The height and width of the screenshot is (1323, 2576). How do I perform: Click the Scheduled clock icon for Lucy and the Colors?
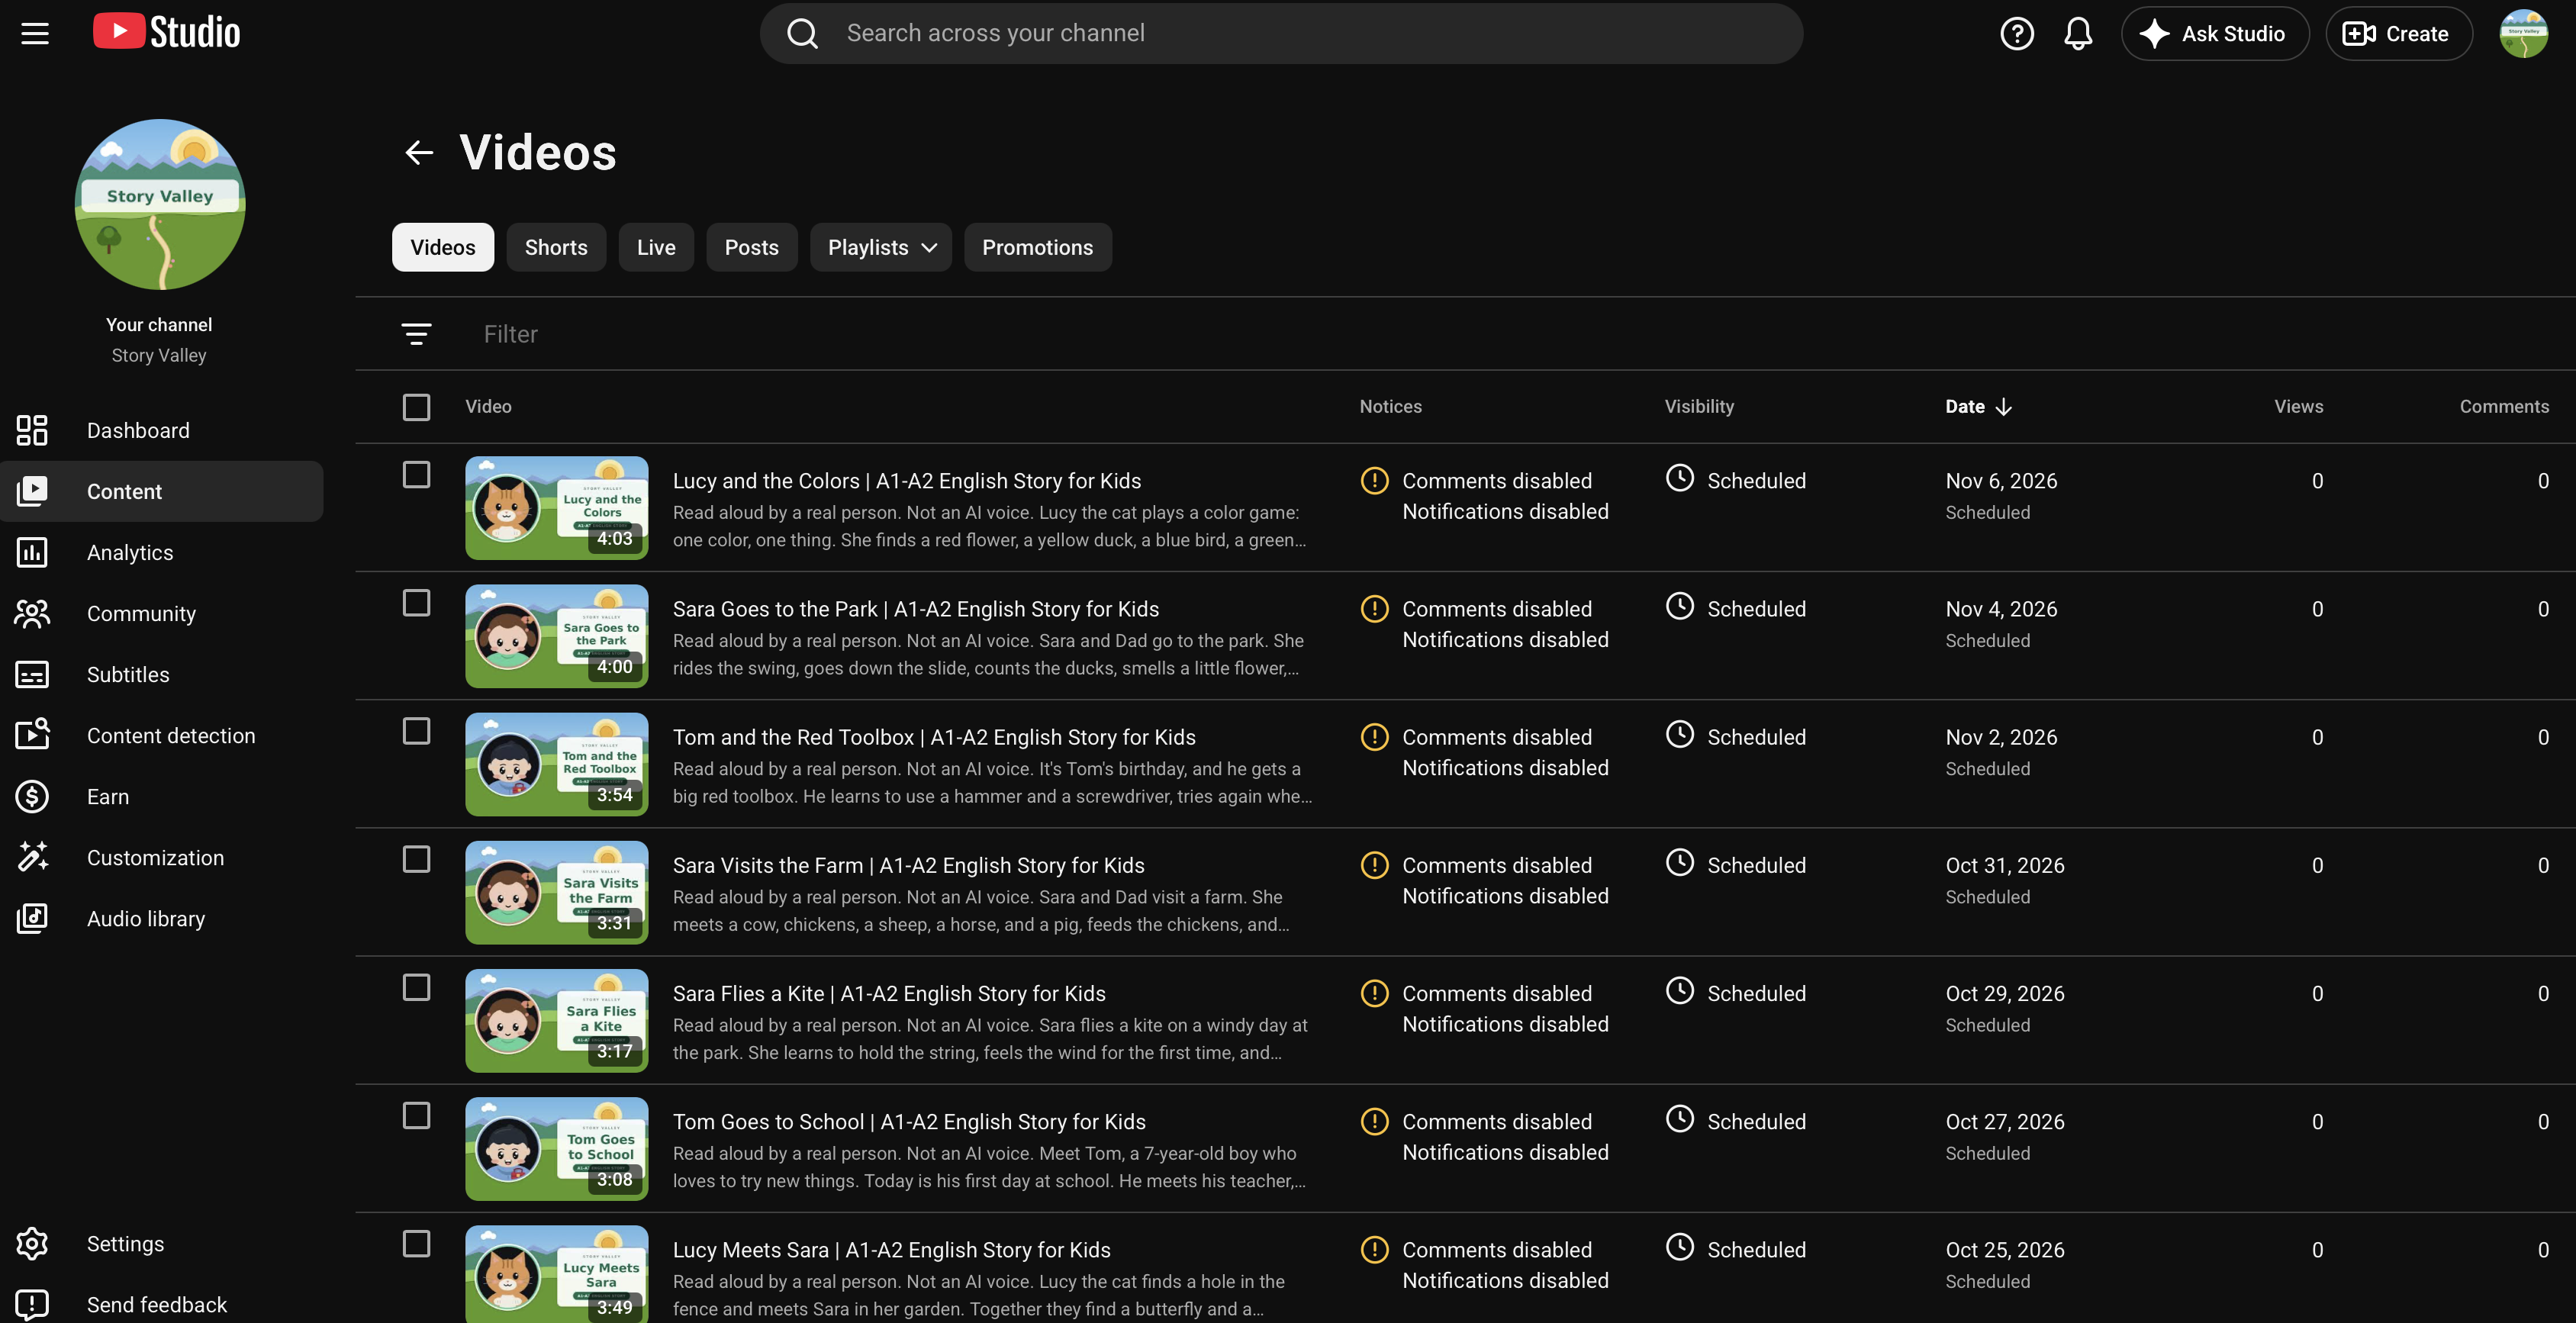pyautogui.click(x=1680, y=478)
